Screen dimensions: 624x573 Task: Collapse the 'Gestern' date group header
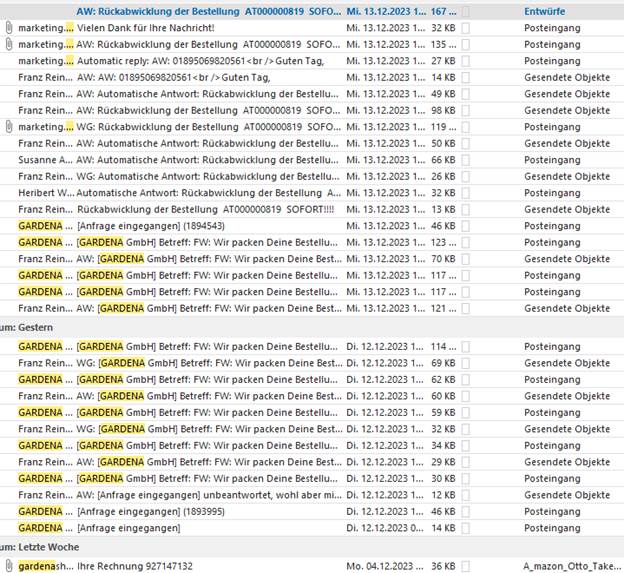tap(312, 327)
